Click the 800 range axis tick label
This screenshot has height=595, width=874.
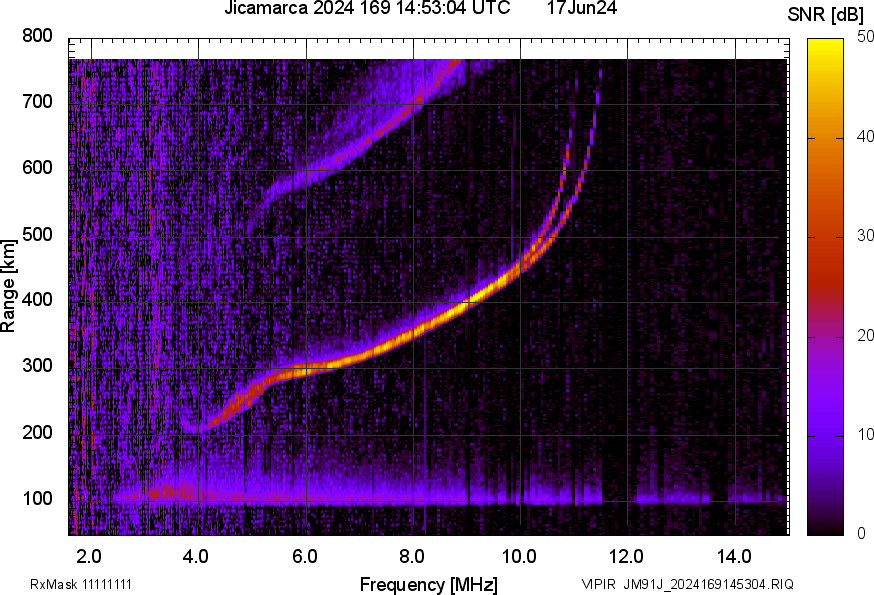(x=39, y=36)
